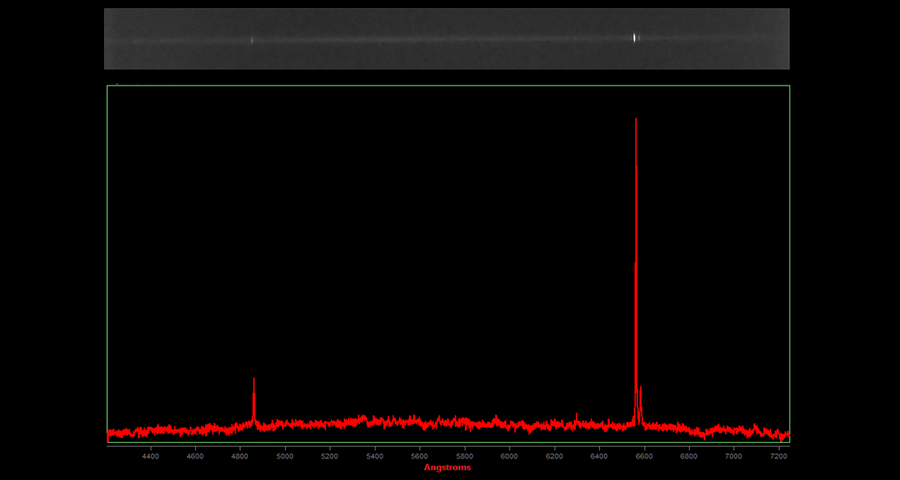Click the 6400 tick label
Viewport: 900px width, 480px height.
pyautogui.click(x=600, y=456)
